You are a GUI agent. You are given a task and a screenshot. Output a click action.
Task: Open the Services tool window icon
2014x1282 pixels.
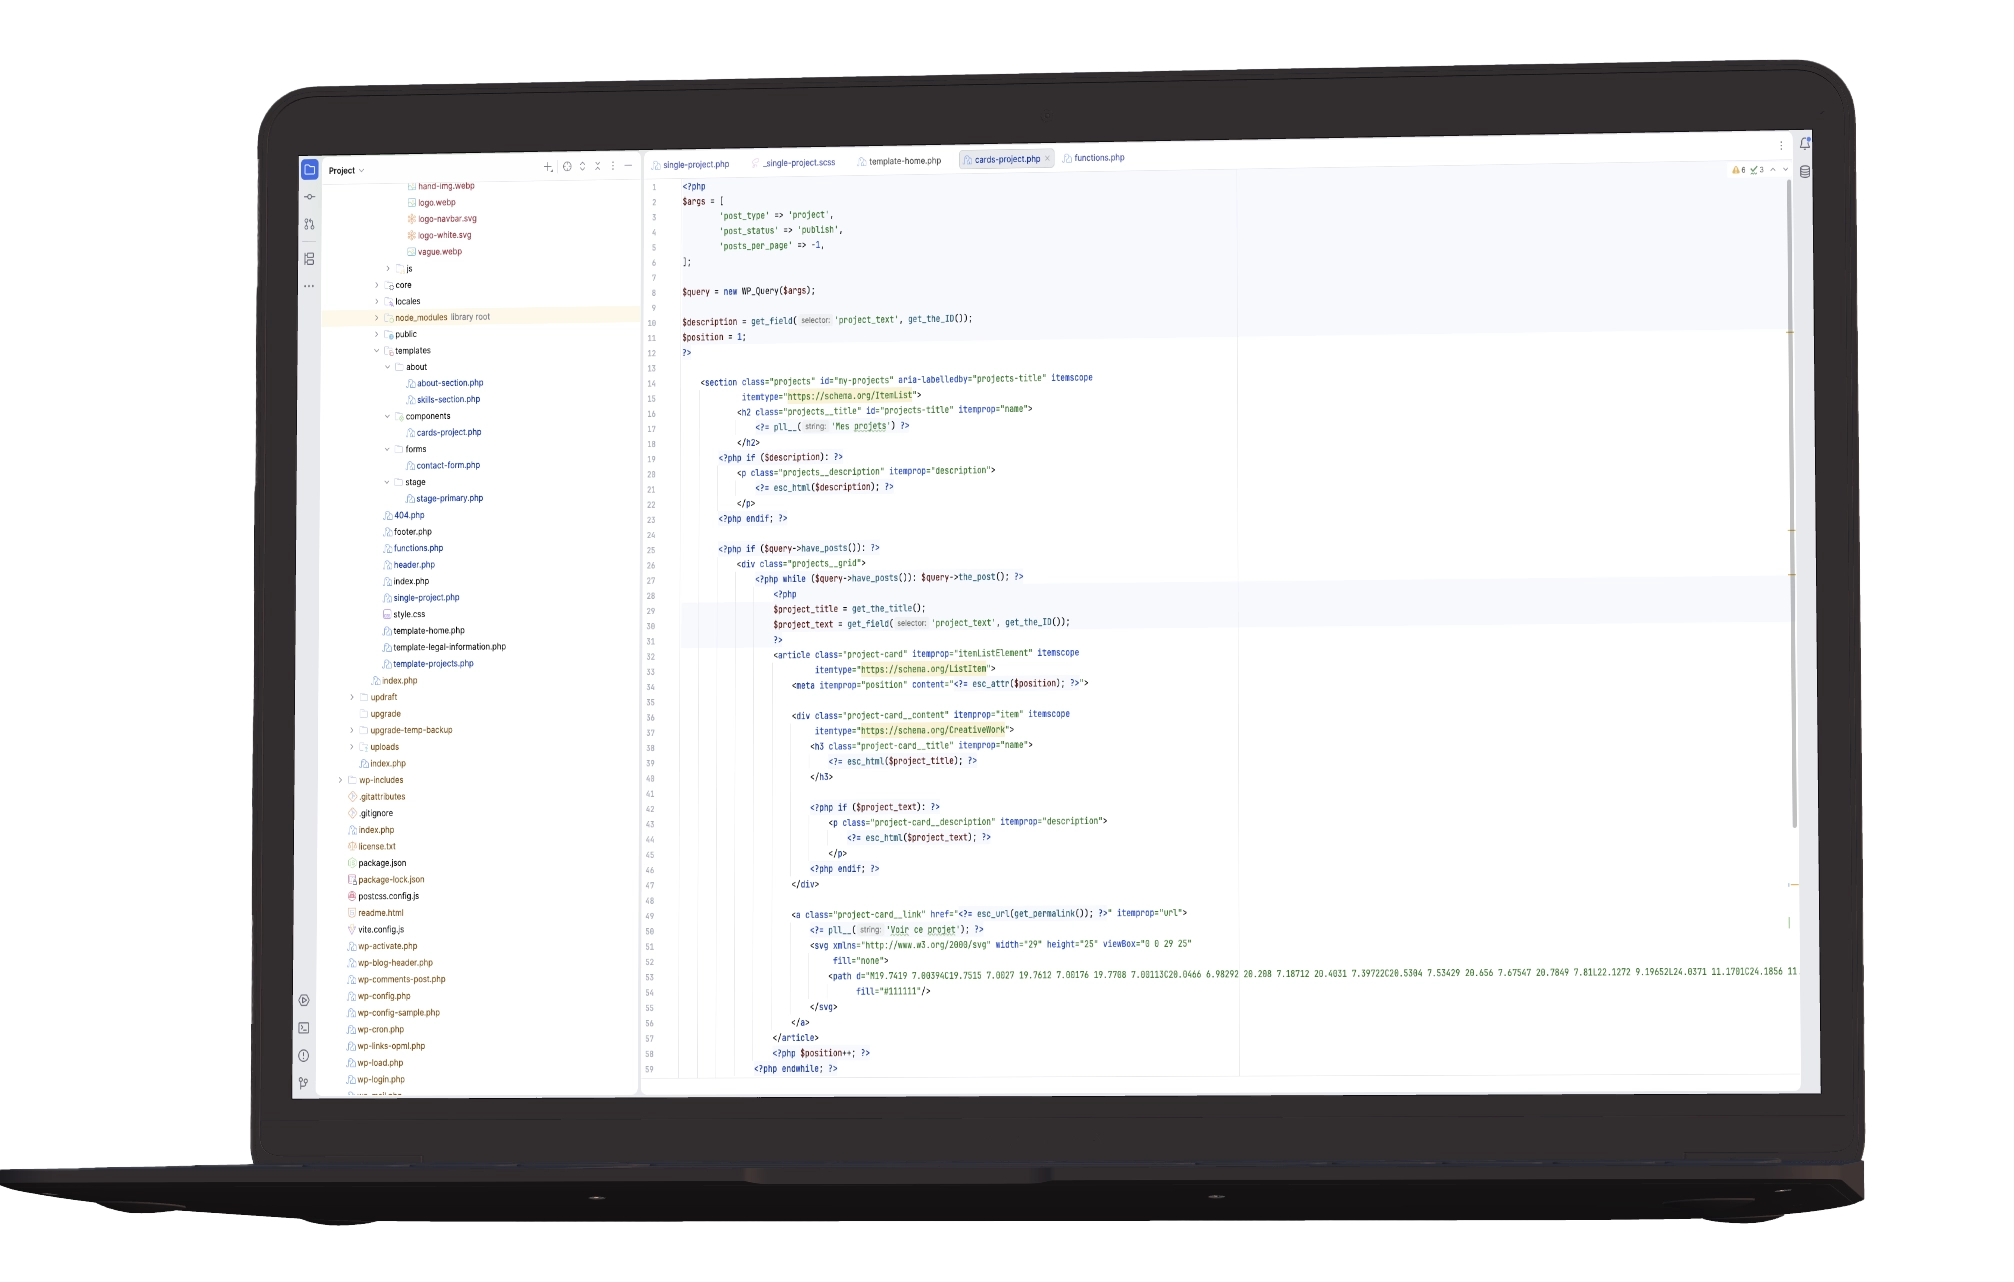pyautogui.click(x=304, y=1000)
